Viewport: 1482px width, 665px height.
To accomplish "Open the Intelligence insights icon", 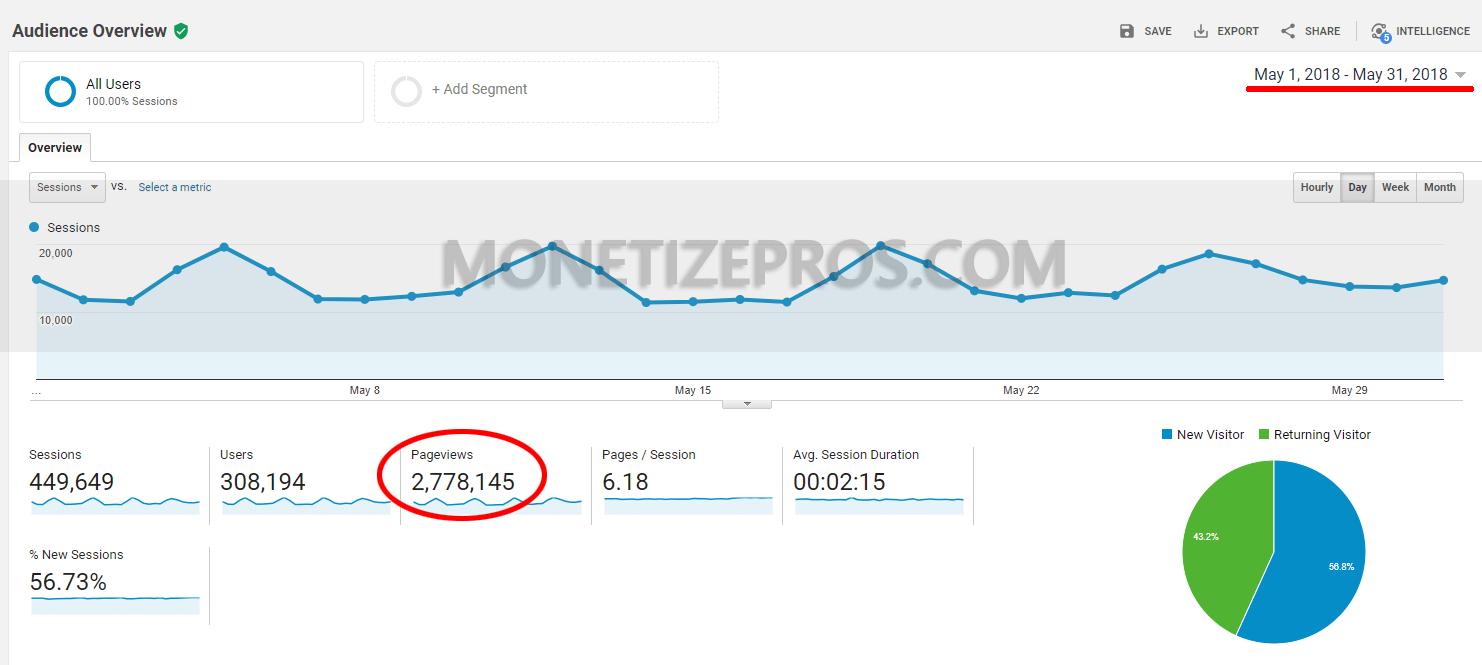I will 1381,31.
